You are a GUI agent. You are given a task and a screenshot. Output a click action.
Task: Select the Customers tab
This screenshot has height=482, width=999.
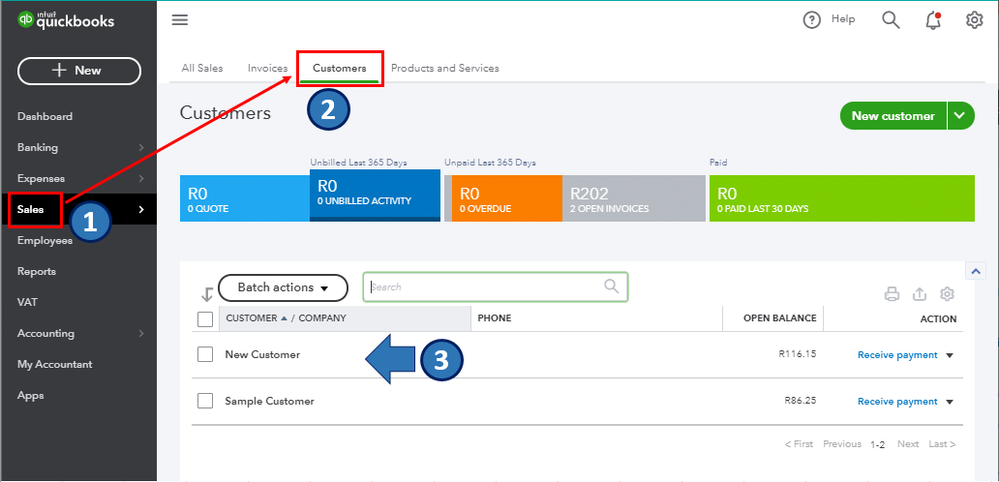tap(340, 67)
